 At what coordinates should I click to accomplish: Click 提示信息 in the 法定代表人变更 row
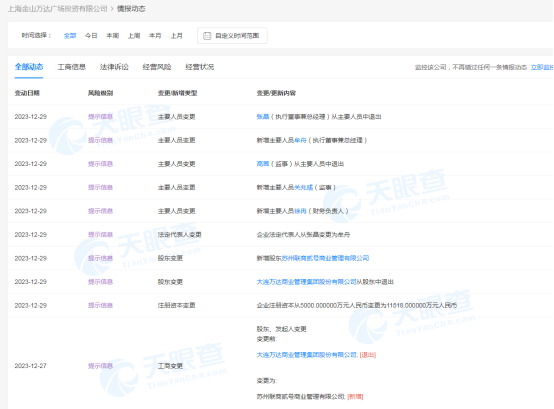[100, 235]
